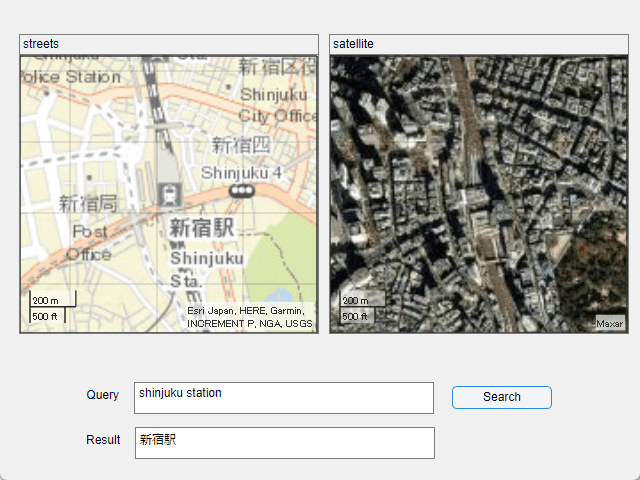
Task: Click the 新宿四 label on streets map
Action: pos(241,145)
